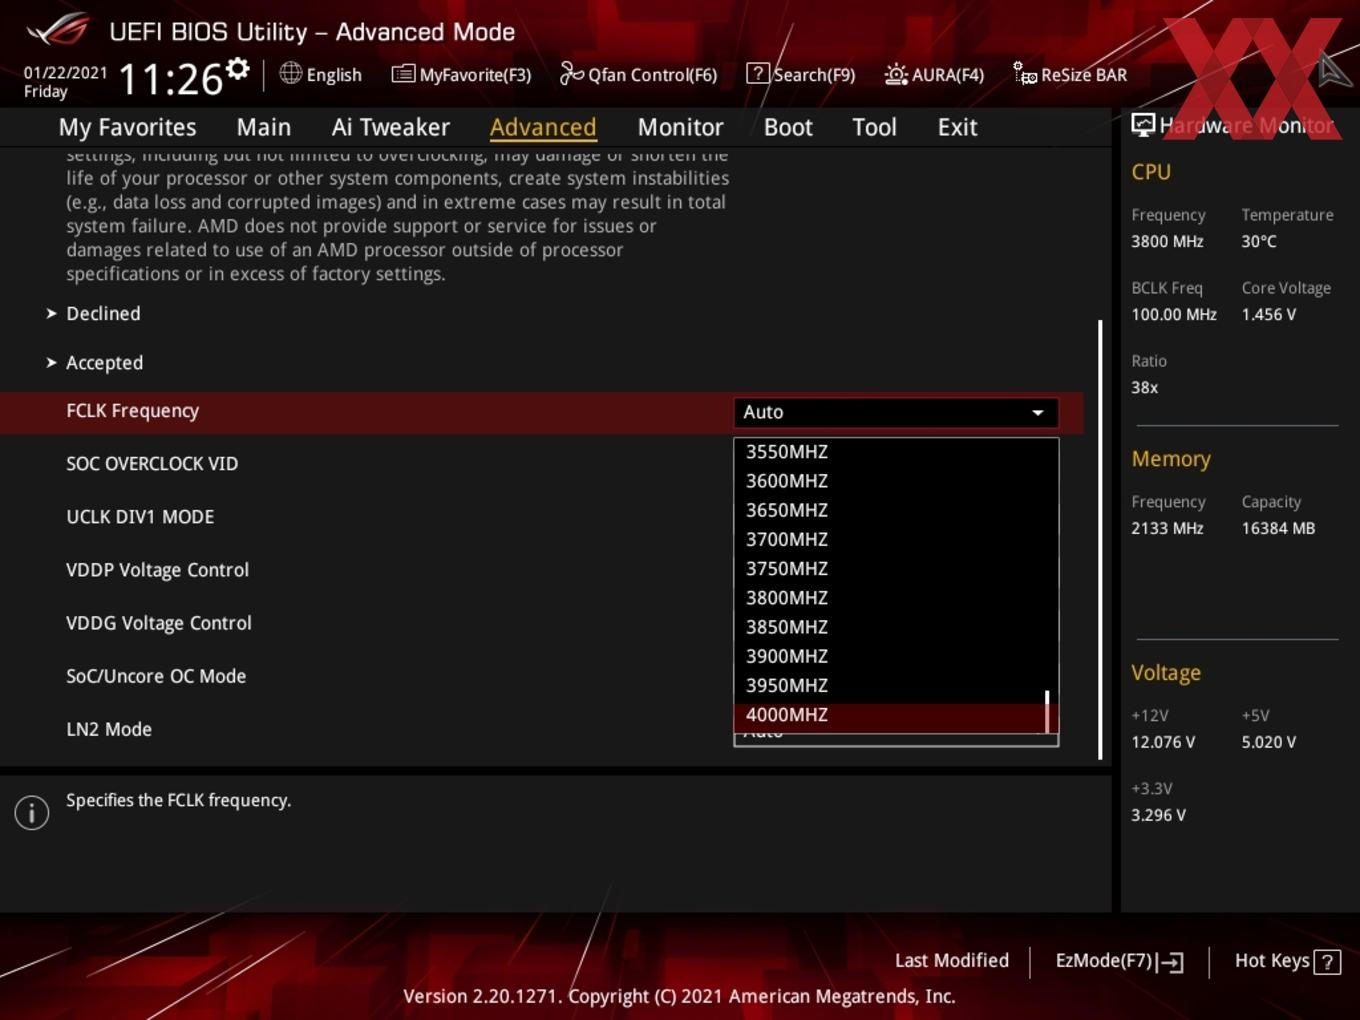Click the 3800 MHz CPU frequency value
The height and width of the screenshot is (1020, 1360).
(1167, 241)
